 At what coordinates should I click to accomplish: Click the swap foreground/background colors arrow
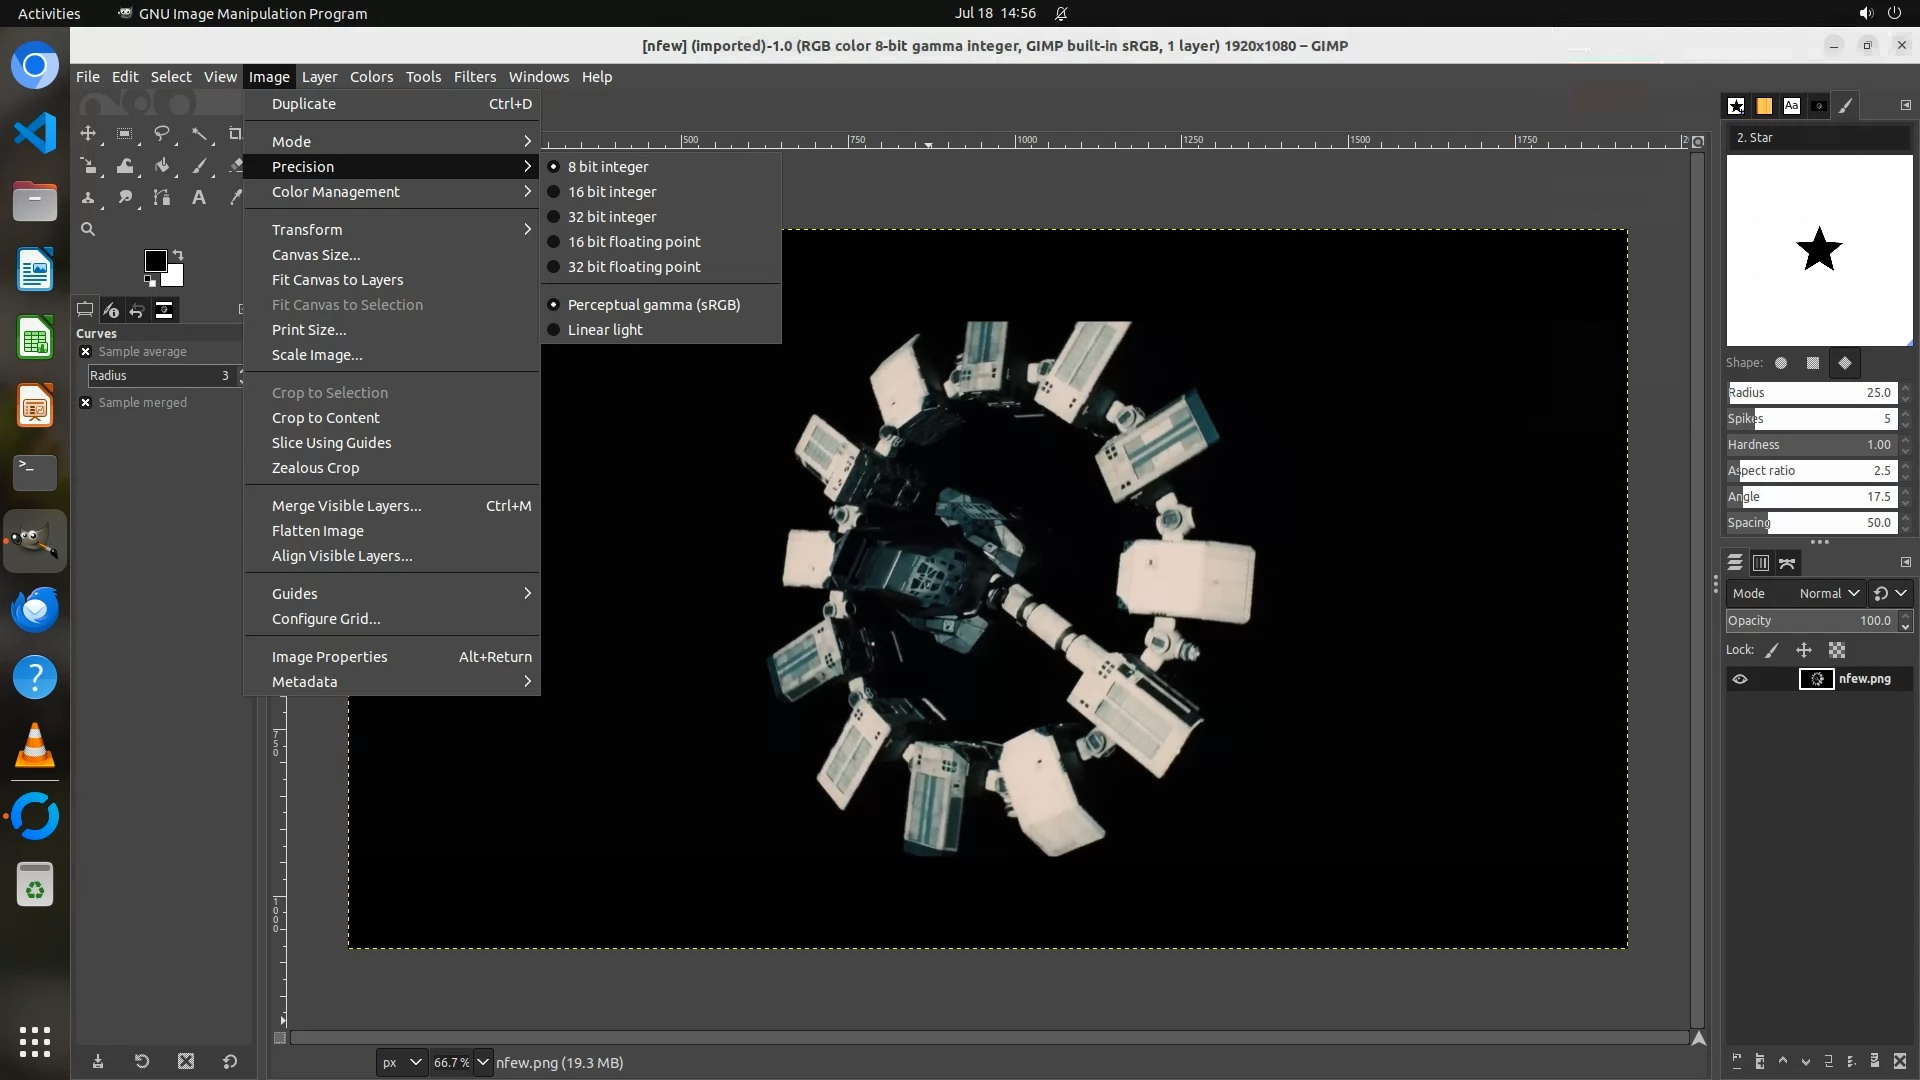(178, 254)
